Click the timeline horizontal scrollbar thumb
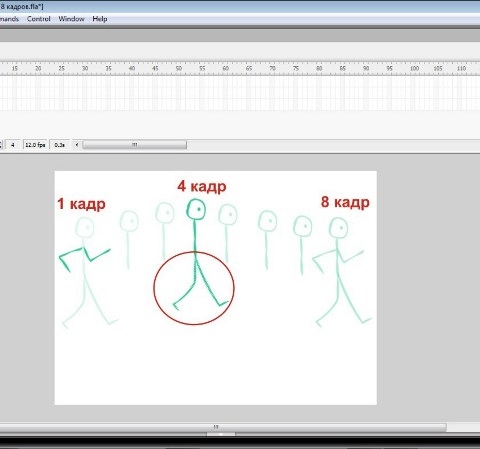The height and width of the screenshot is (449, 480). pos(135,145)
